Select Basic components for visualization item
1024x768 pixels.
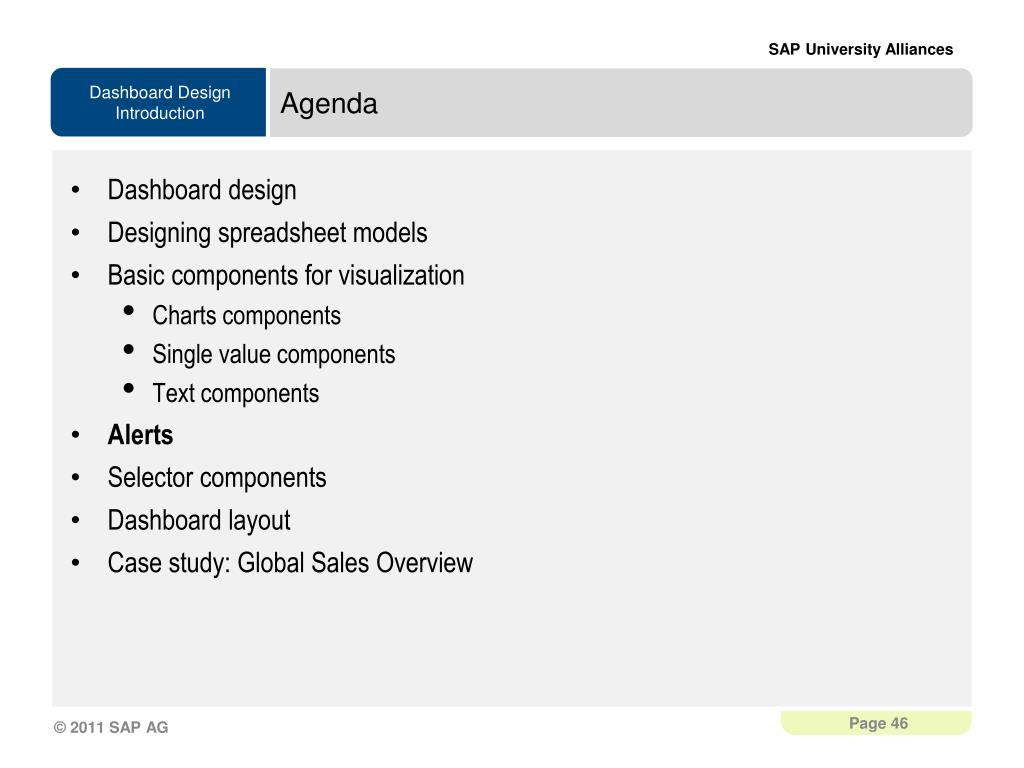pos(286,275)
